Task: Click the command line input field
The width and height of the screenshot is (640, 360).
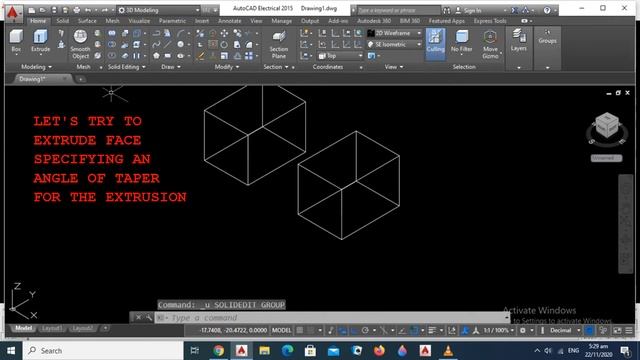Action: coord(331,317)
